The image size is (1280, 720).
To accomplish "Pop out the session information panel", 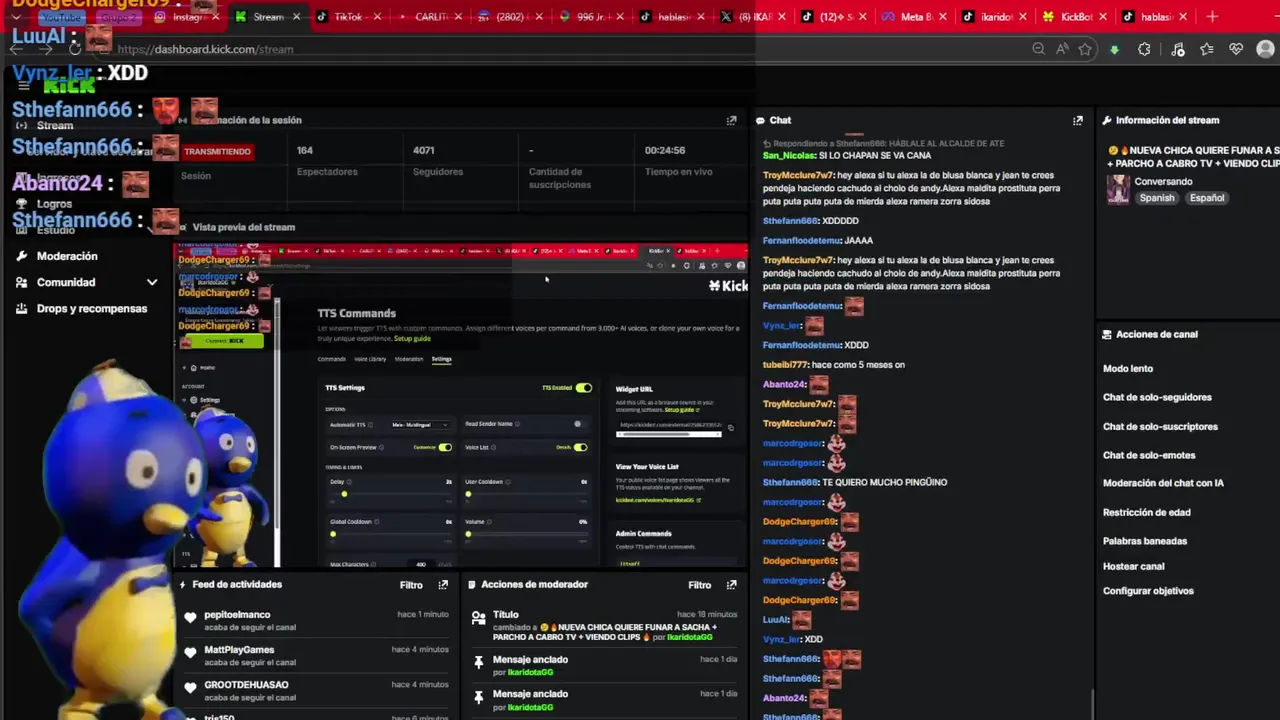I will [x=731, y=120].
